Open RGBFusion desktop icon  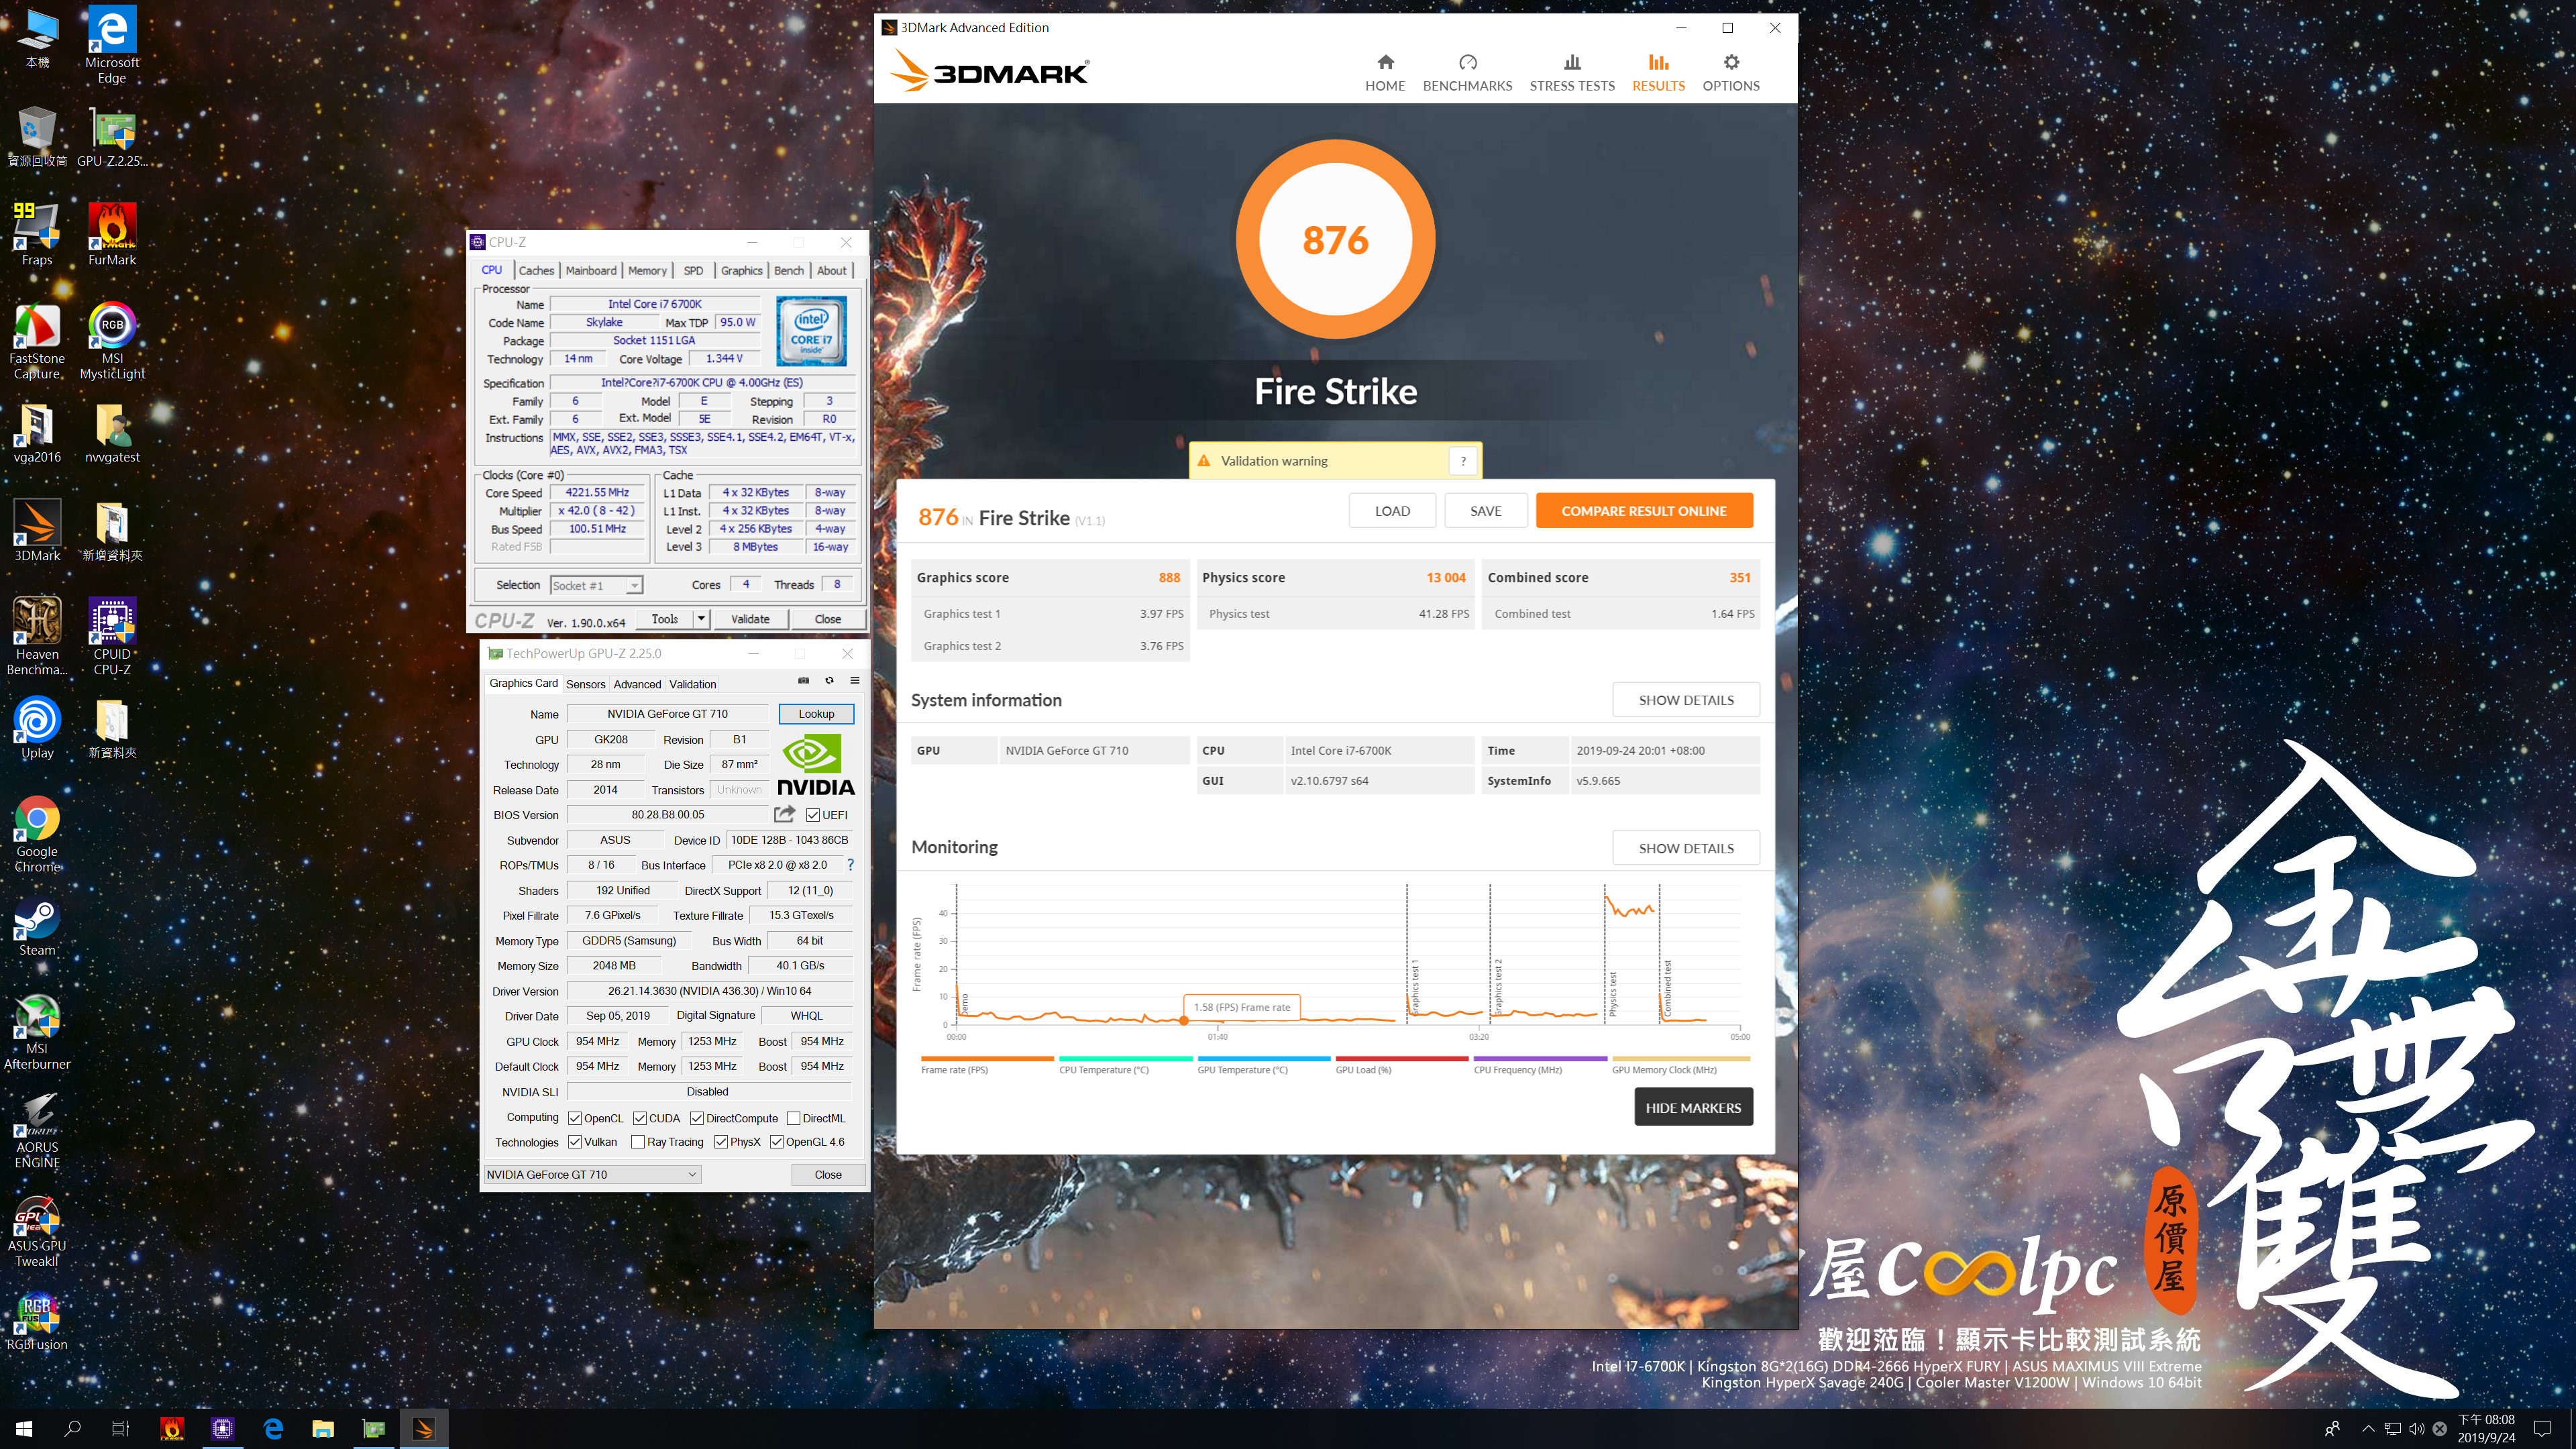37,1321
